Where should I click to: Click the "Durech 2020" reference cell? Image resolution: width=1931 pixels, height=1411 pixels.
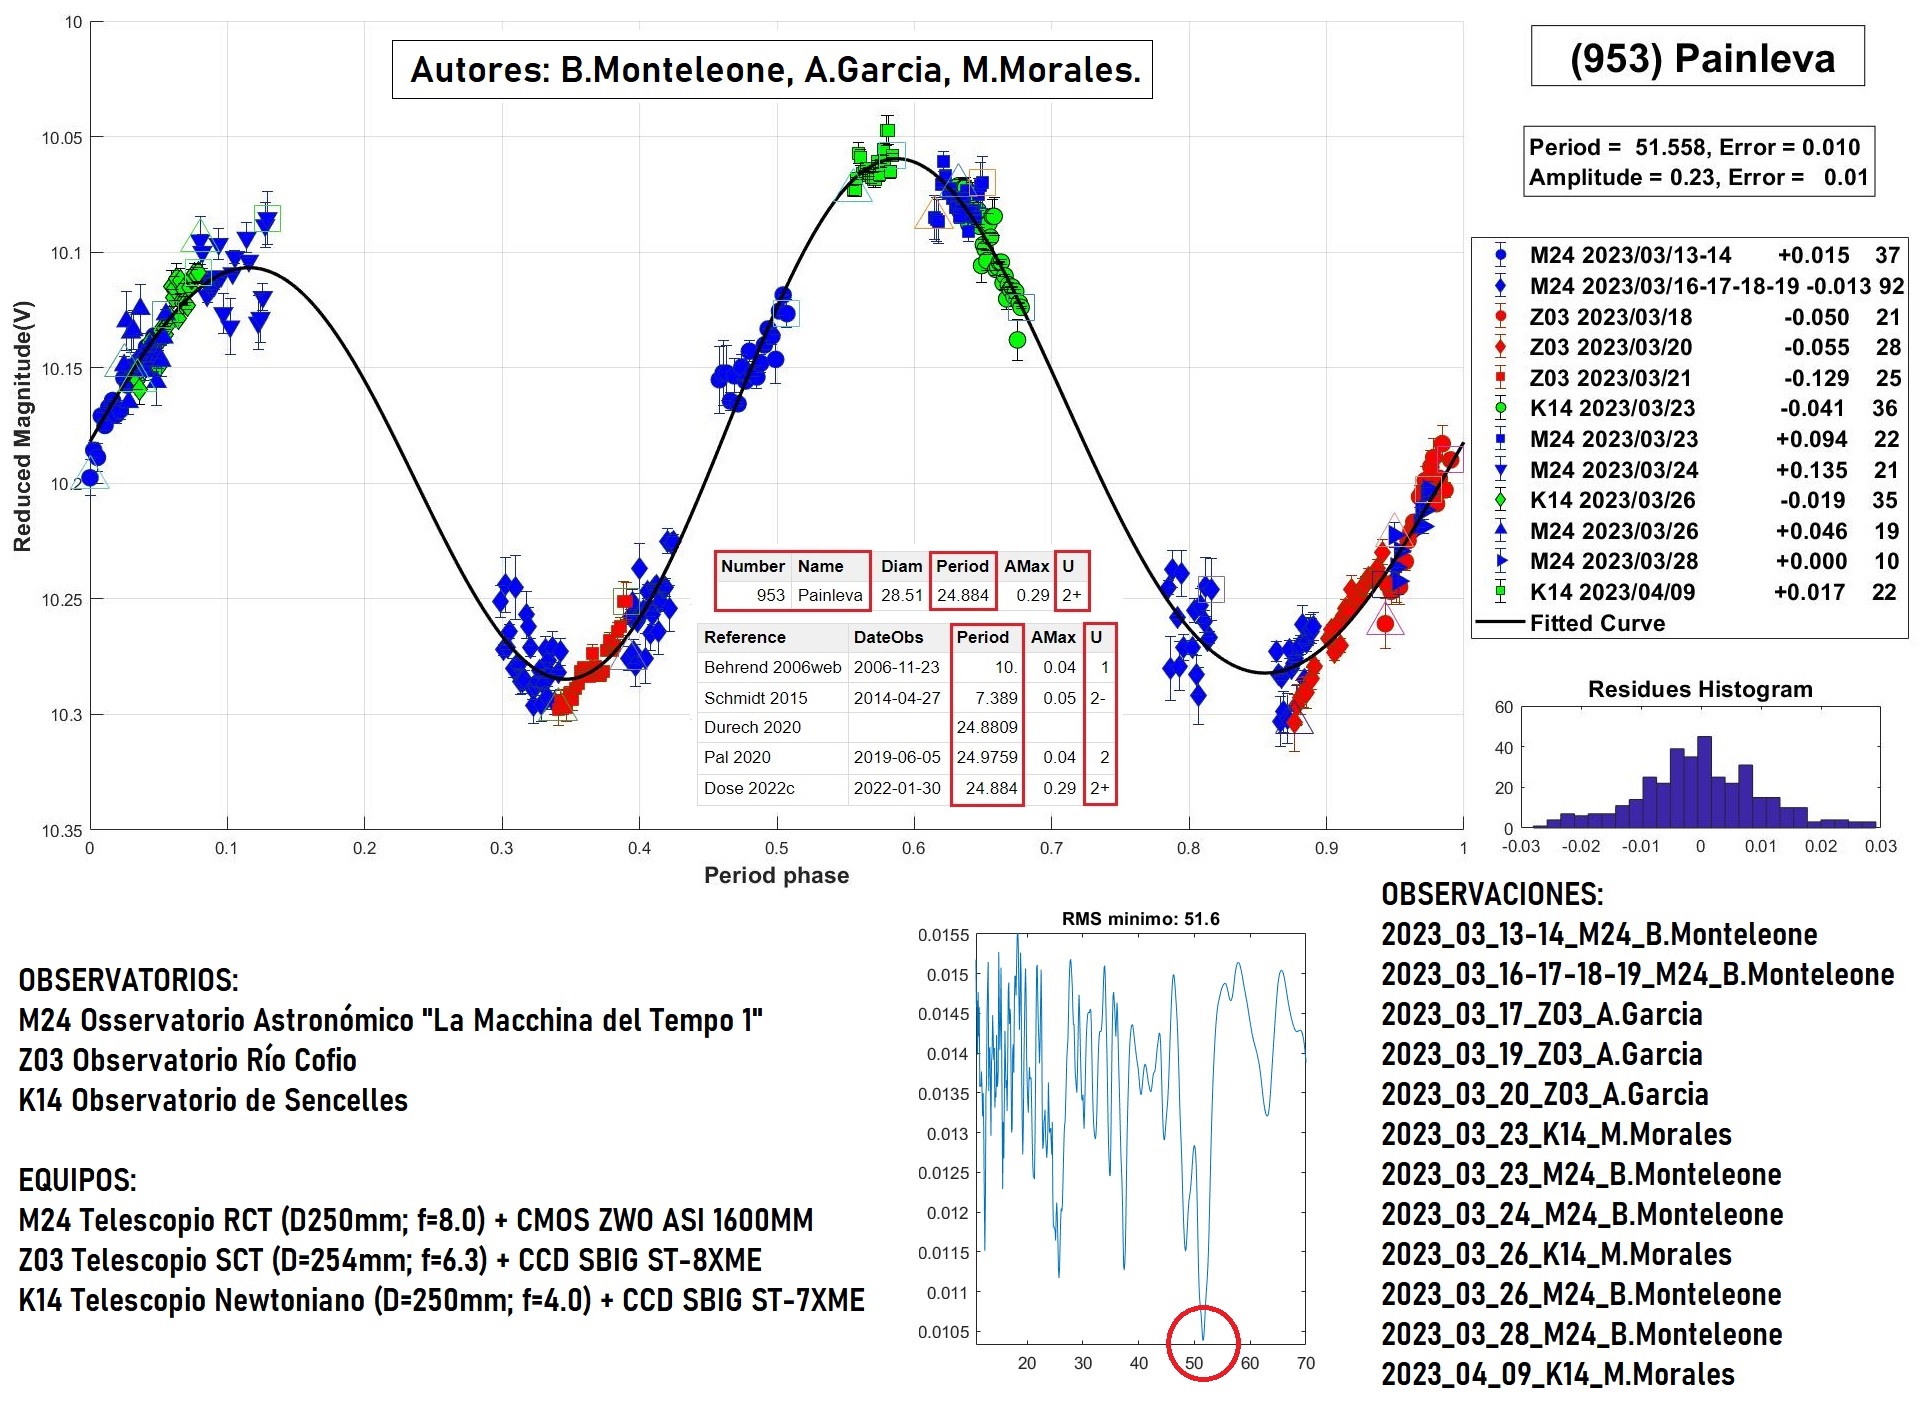coord(772,727)
